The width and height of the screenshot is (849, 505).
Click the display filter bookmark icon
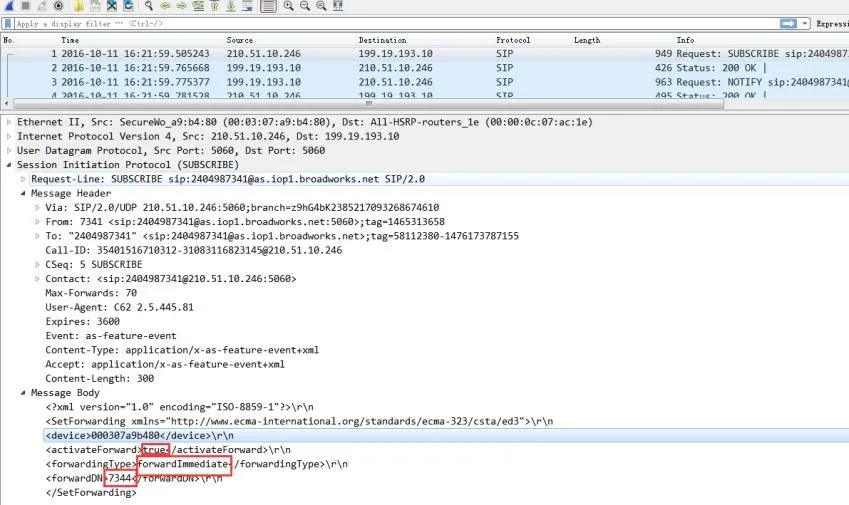coord(8,23)
